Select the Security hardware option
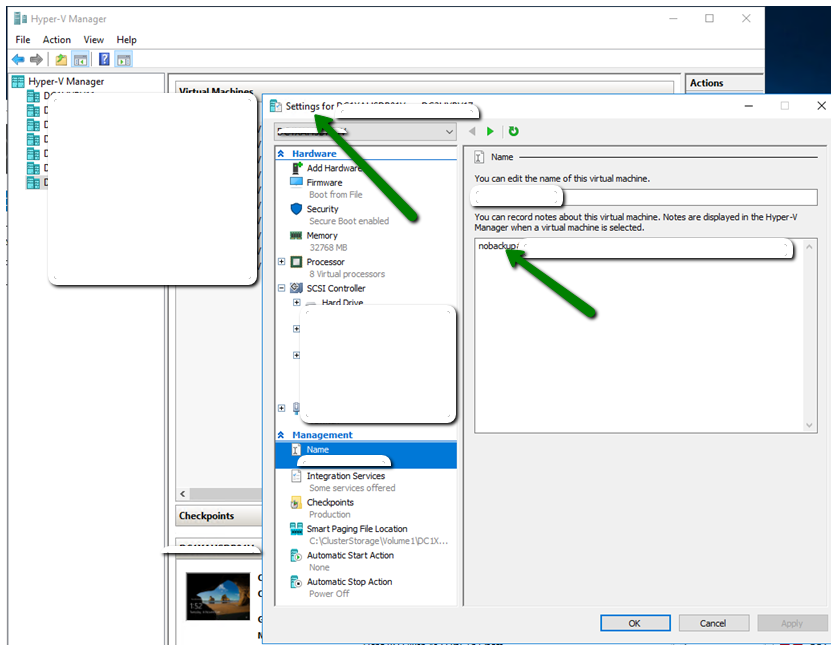 click(323, 208)
